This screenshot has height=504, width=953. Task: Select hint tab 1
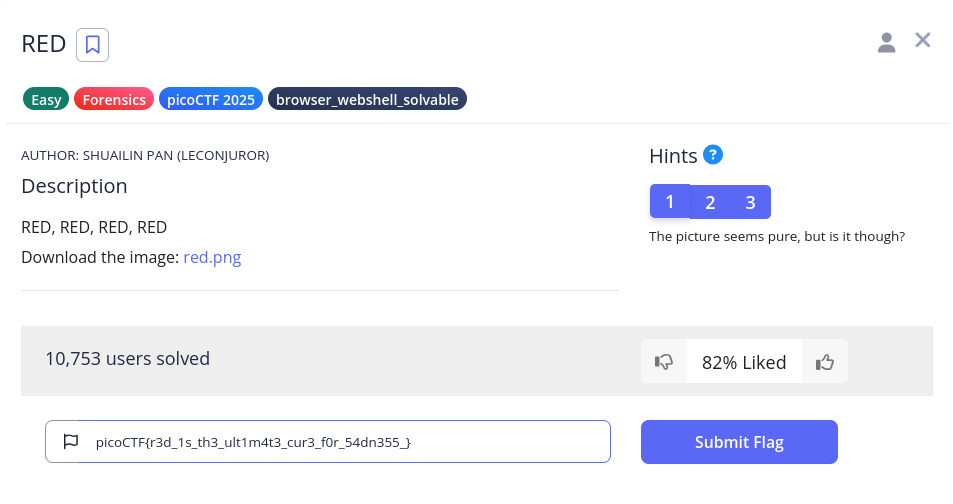pyautogui.click(x=670, y=201)
